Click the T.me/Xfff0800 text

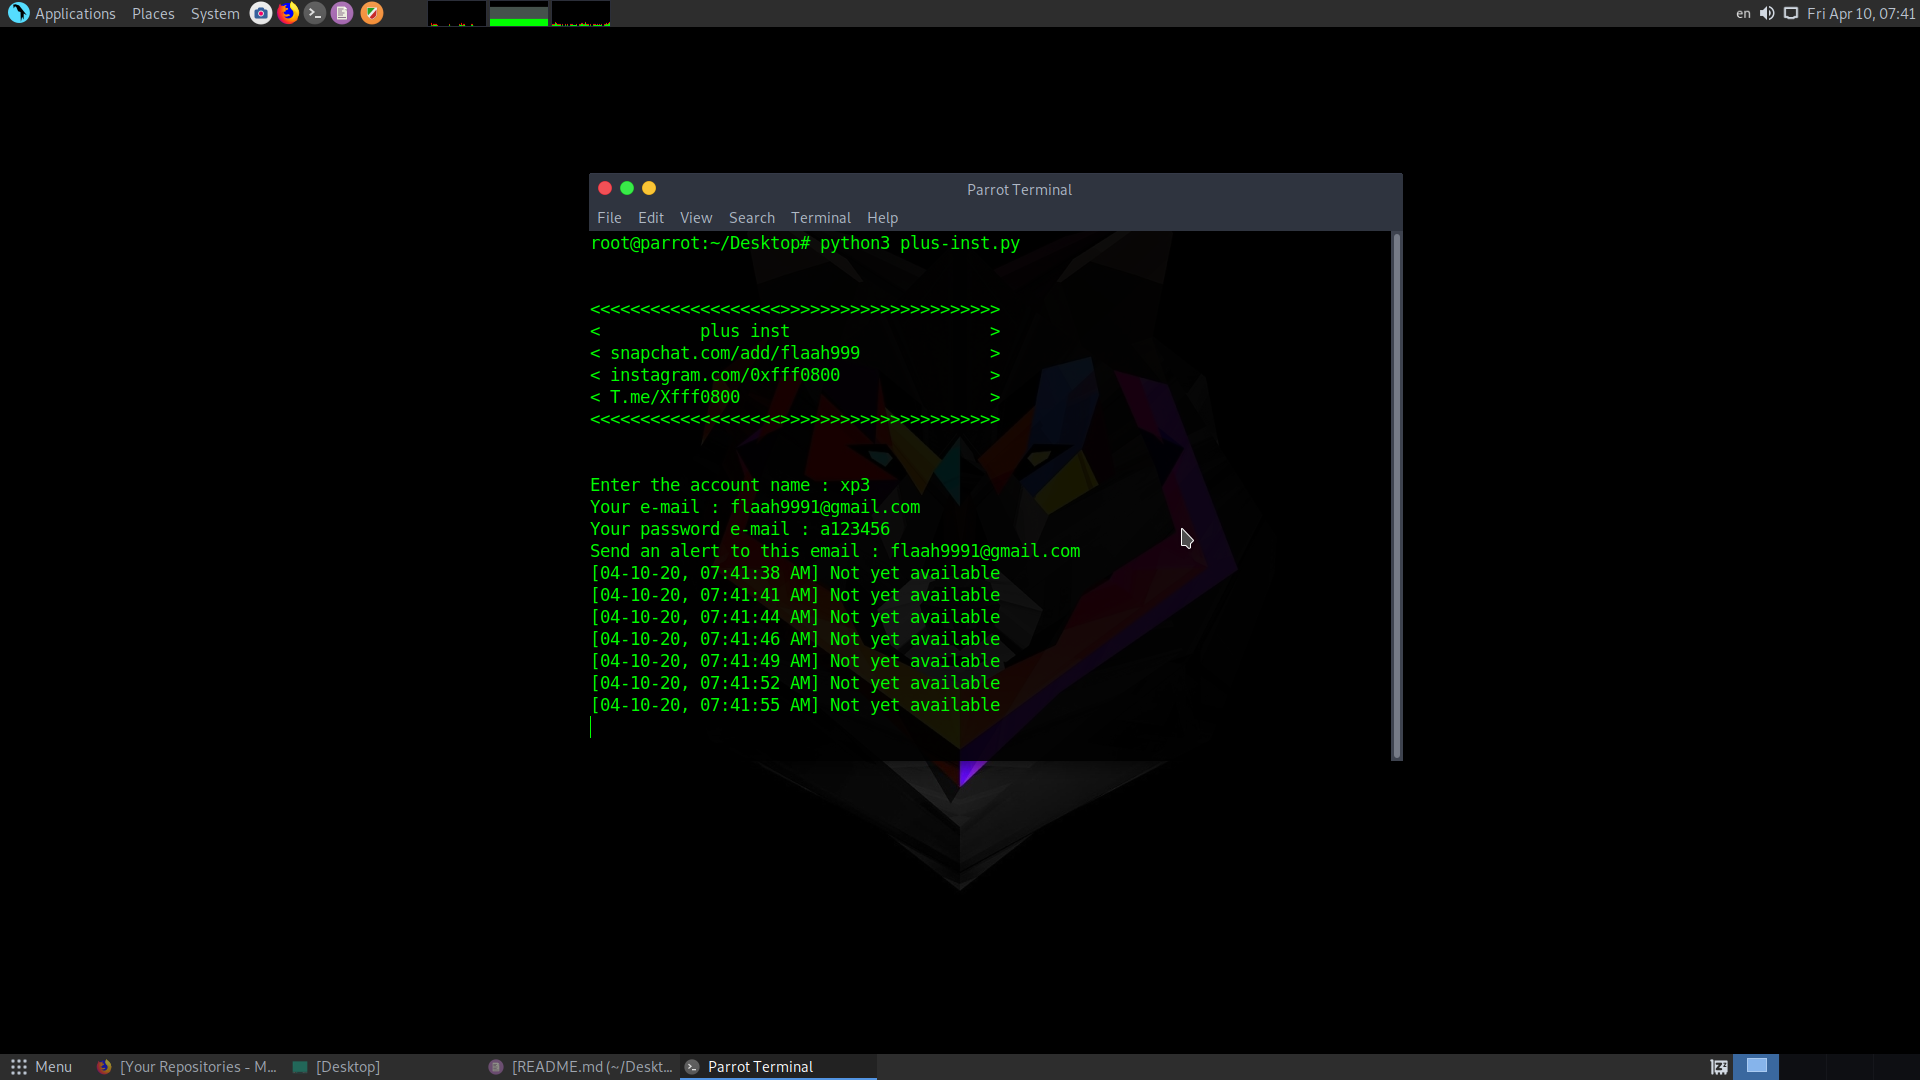pos(675,397)
